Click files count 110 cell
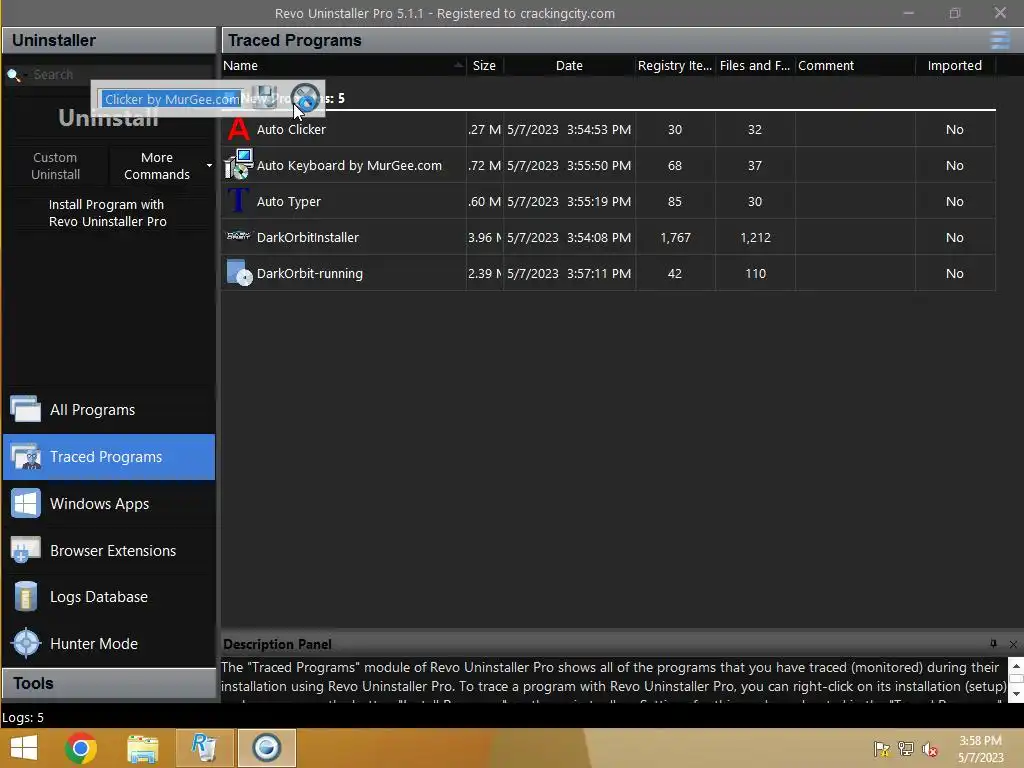 [755, 273]
